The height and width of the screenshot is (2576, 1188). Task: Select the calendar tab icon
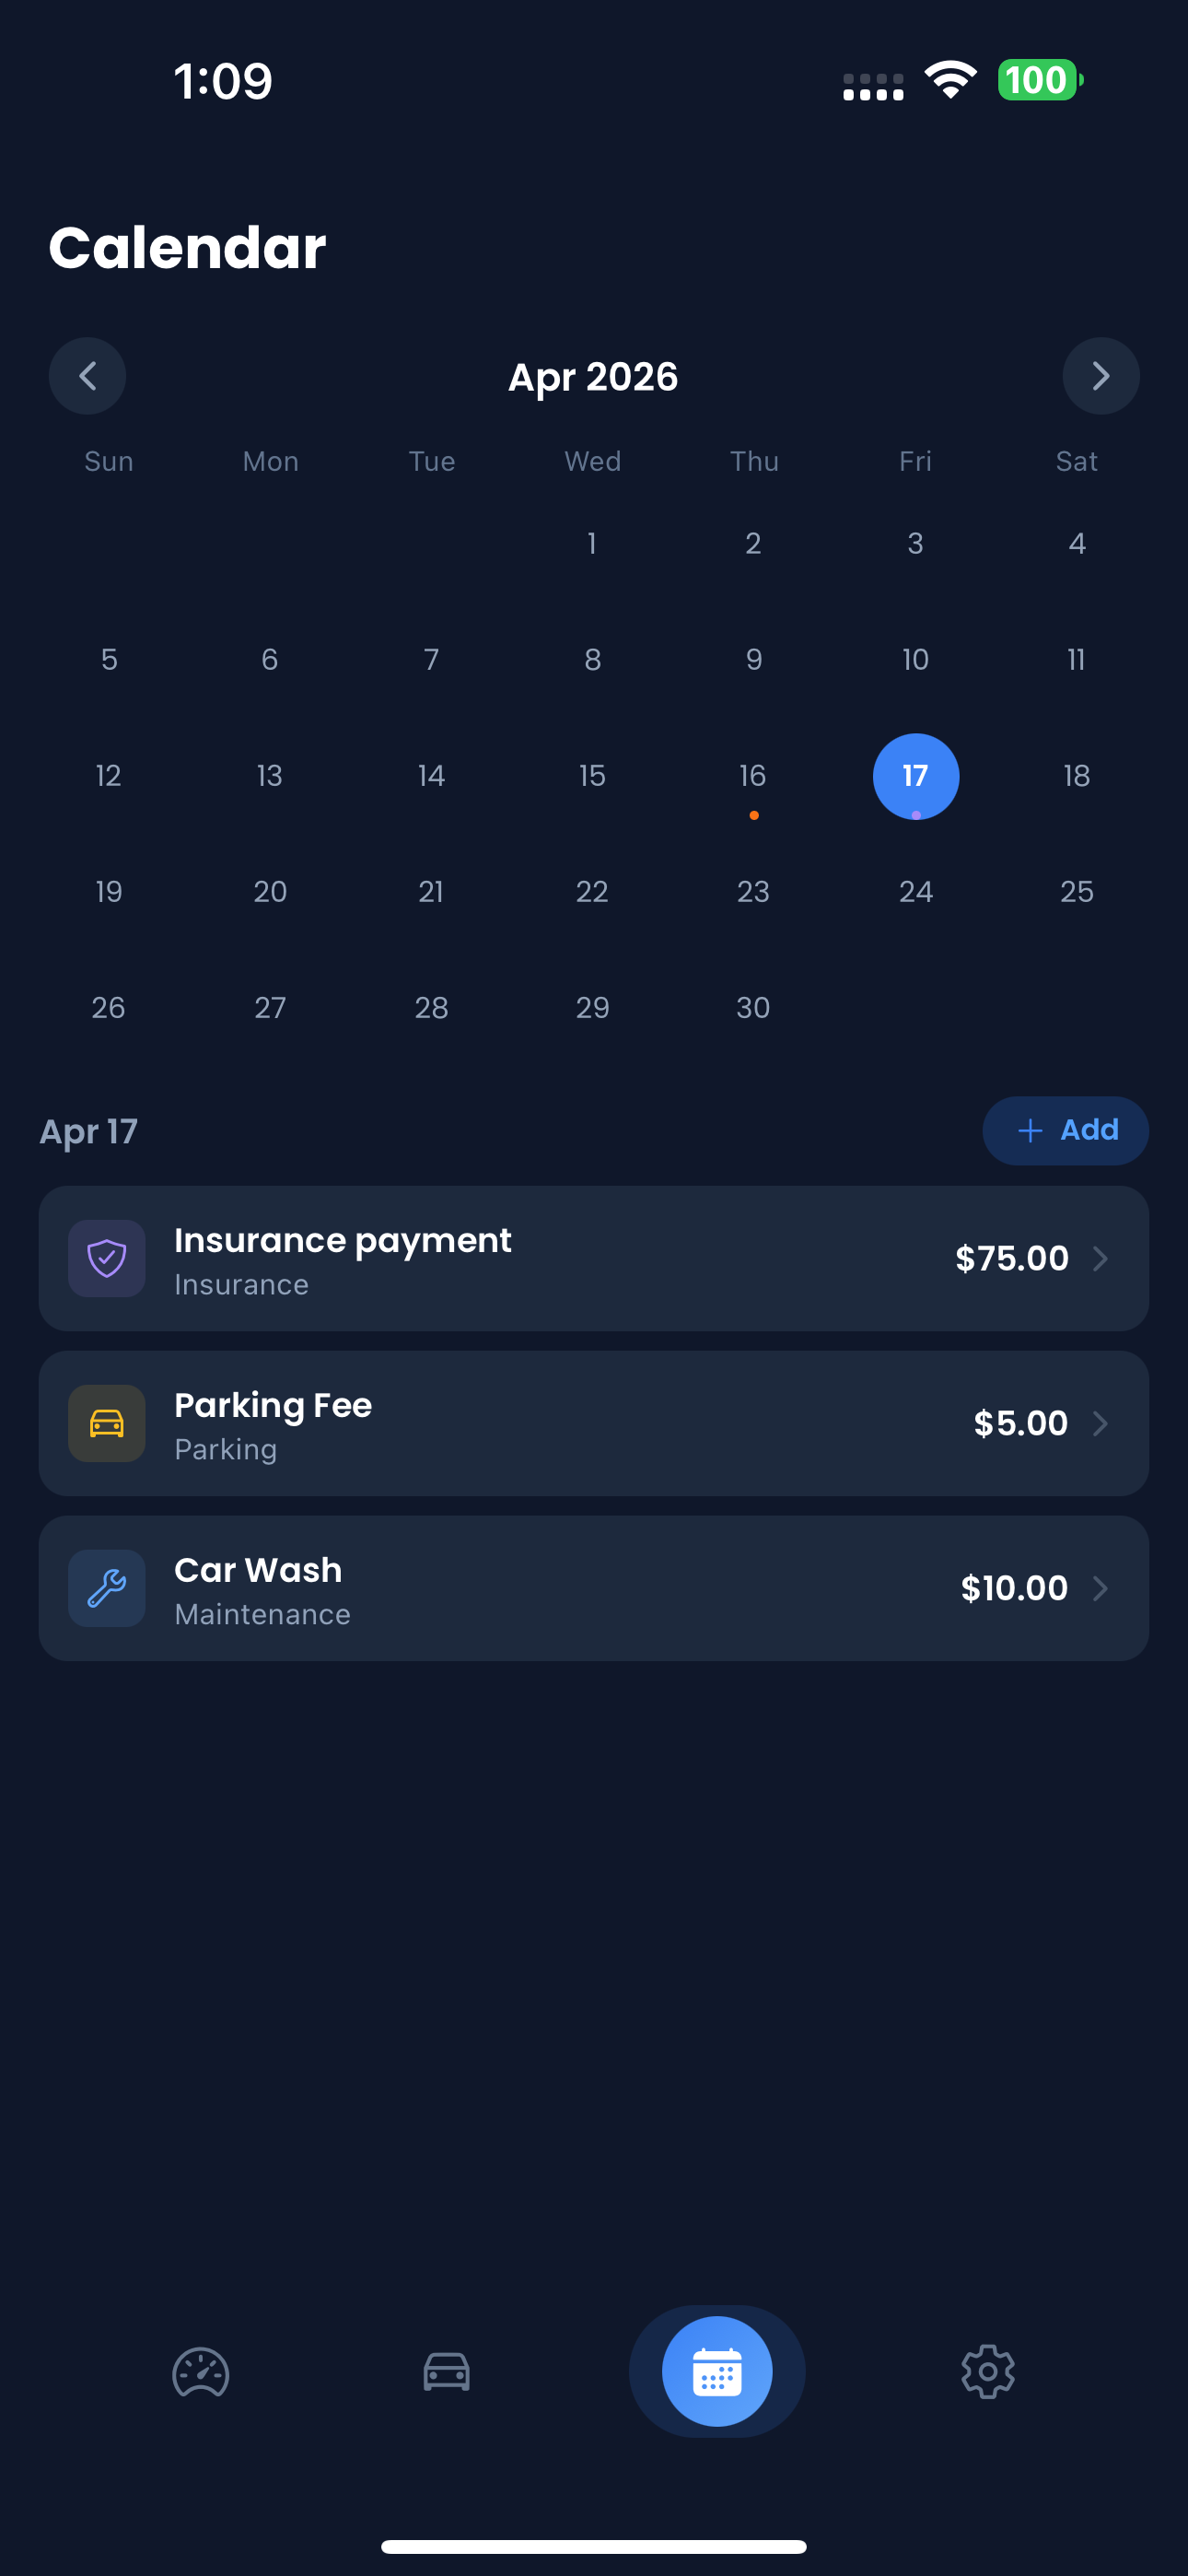[x=717, y=2371]
